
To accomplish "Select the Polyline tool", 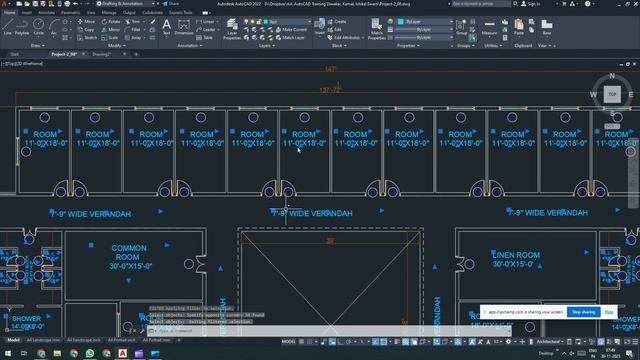I will tap(22, 27).
